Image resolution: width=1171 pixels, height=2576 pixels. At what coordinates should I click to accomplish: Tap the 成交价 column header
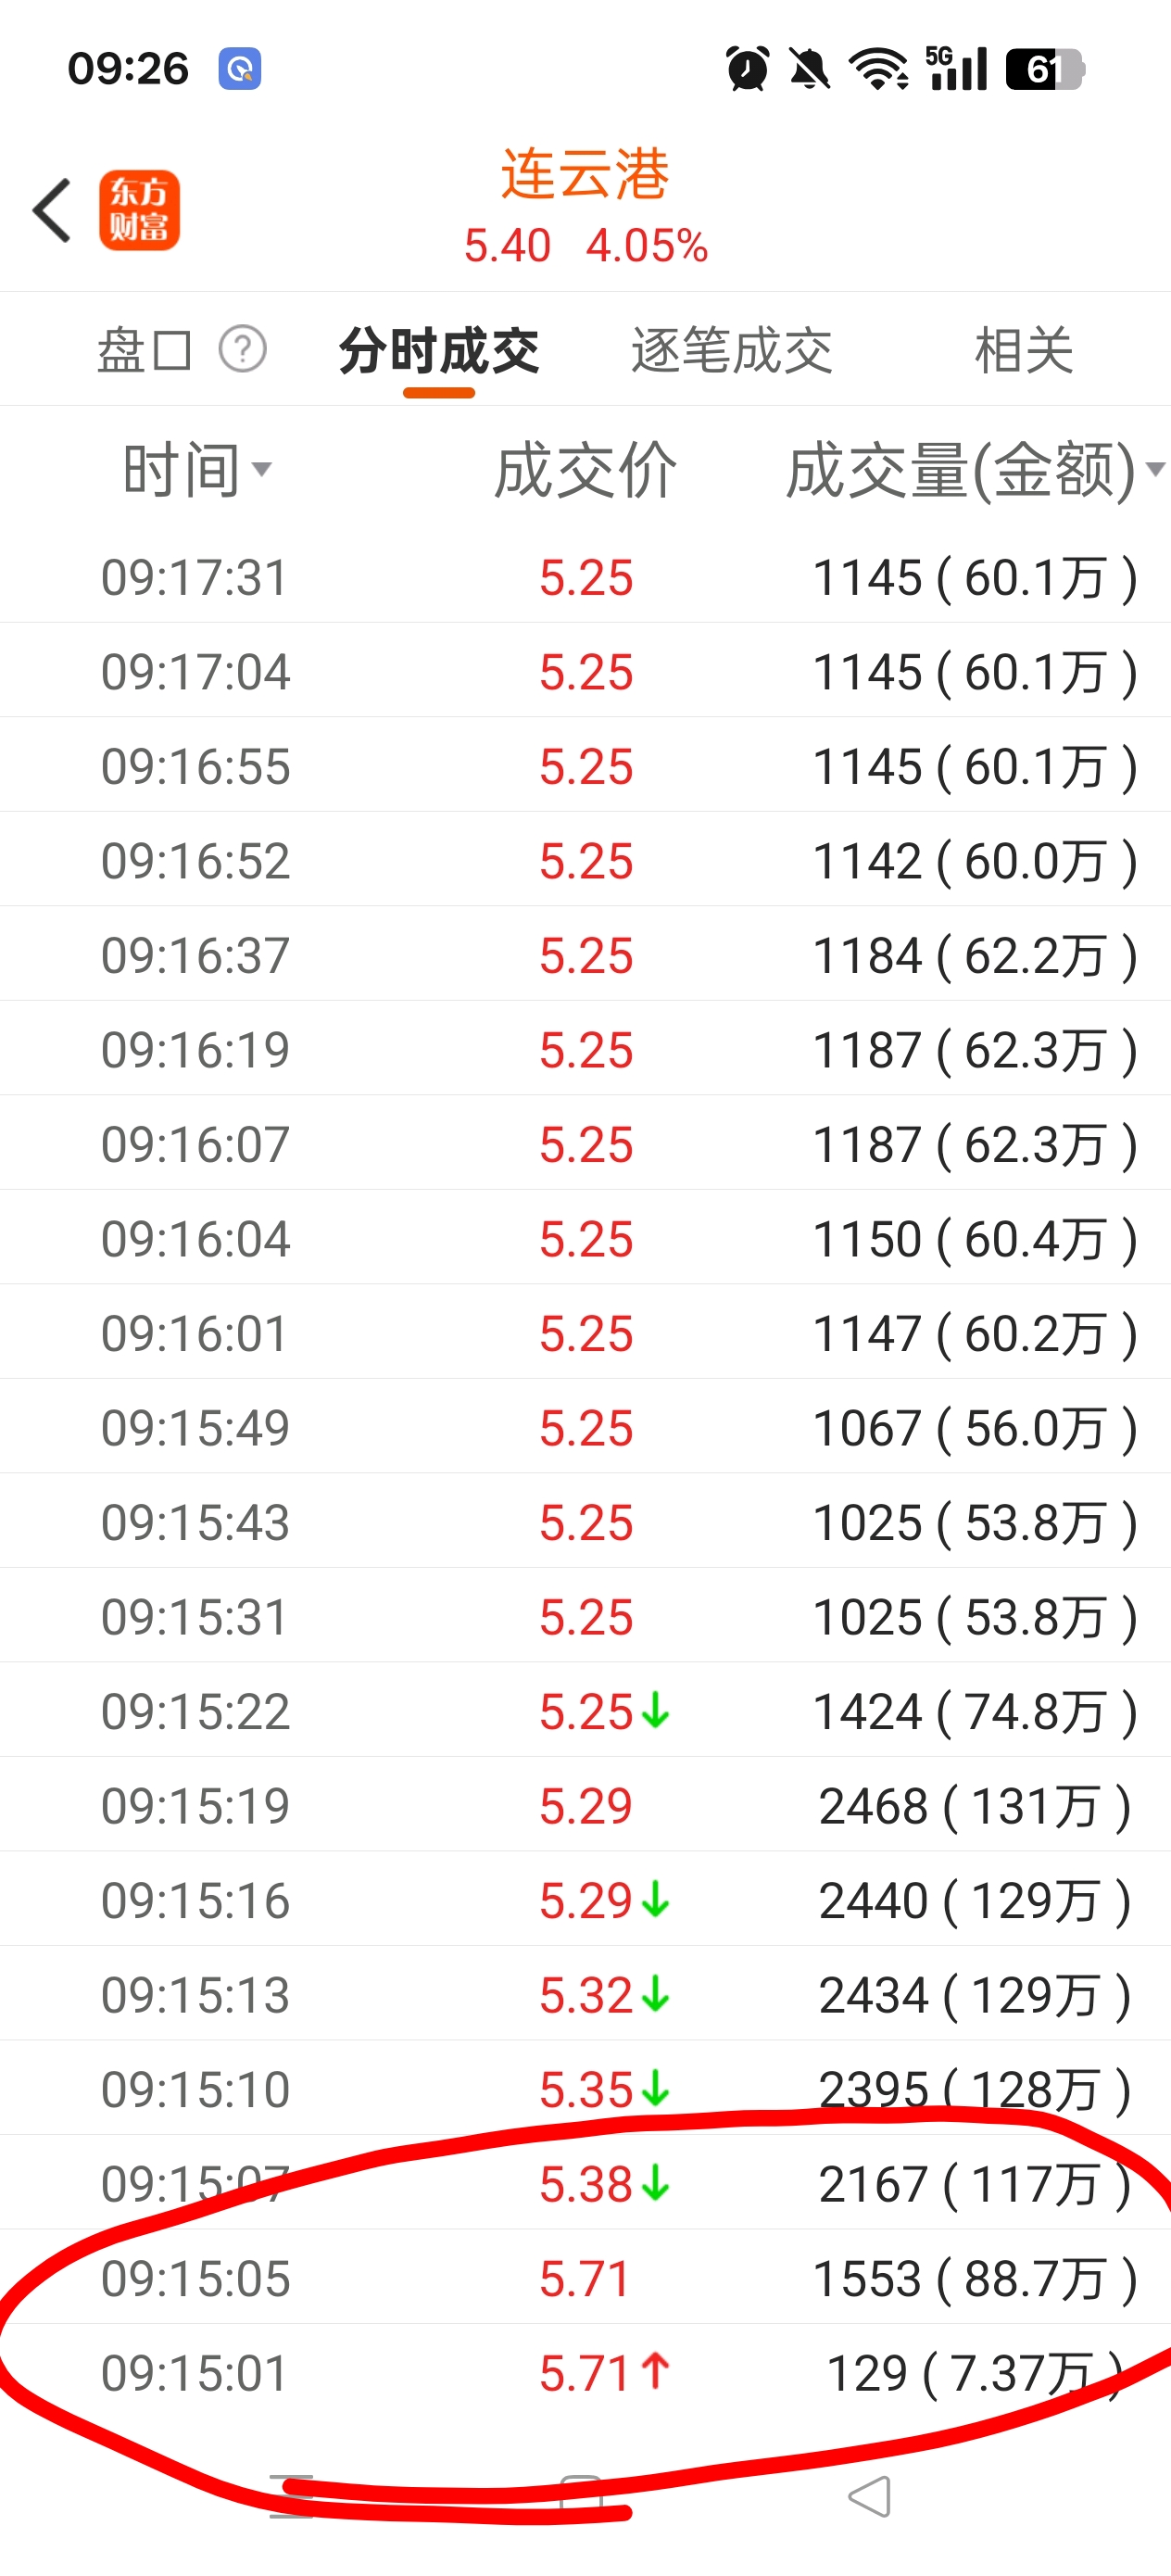click(x=585, y=470)
